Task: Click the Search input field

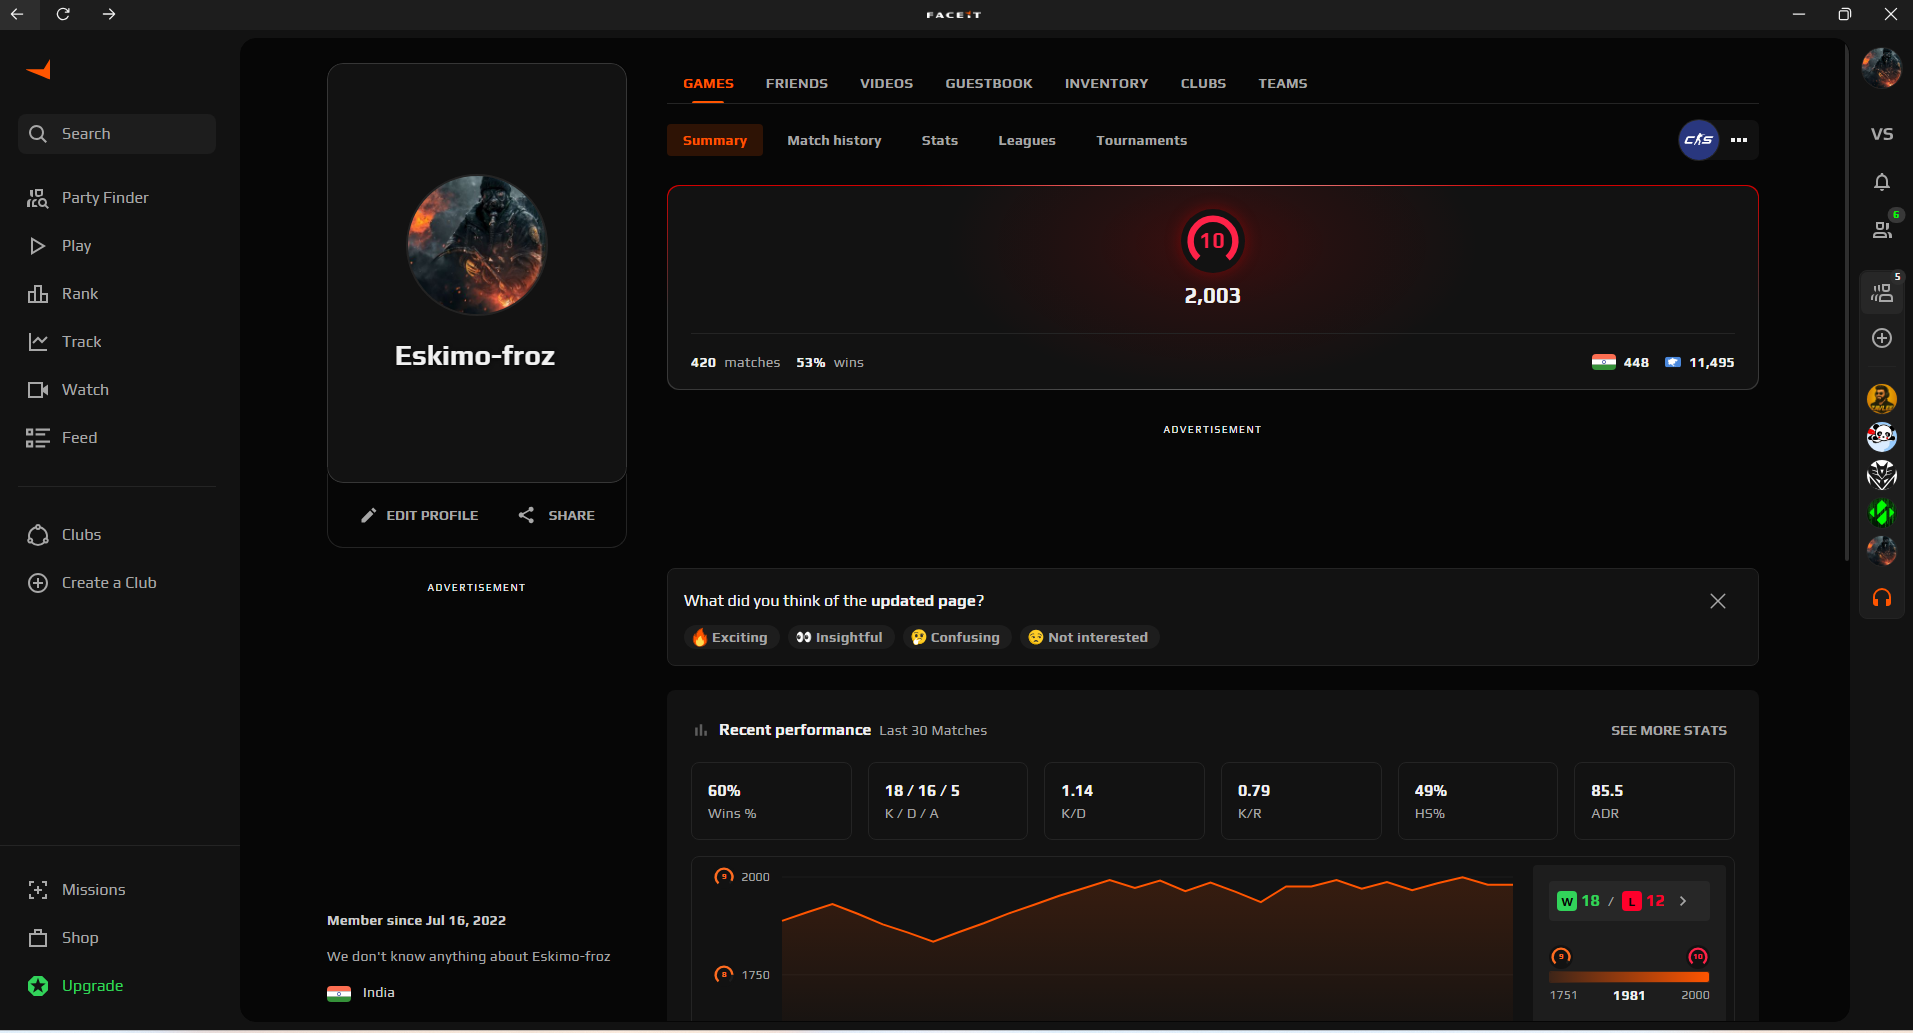Action: point(117,134)
